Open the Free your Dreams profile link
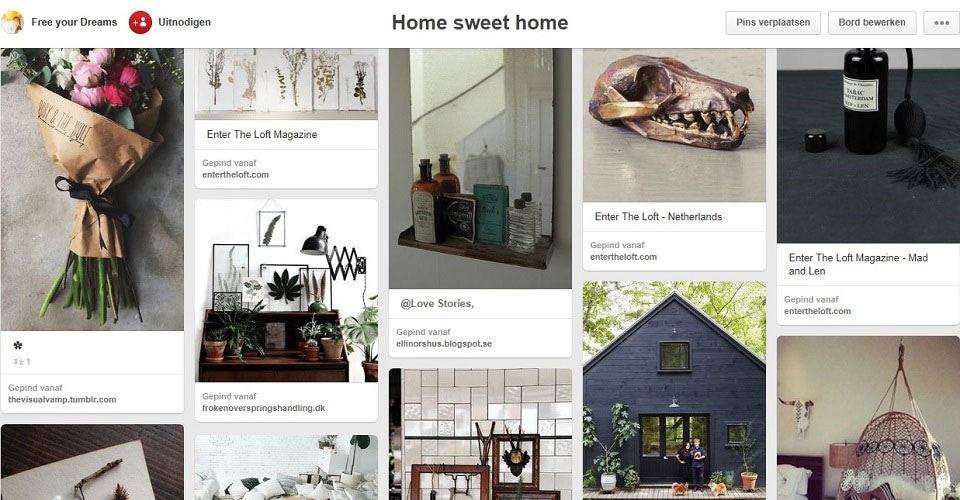The width and height of the screenshot is (960, 500). click(x=74, y=22)
